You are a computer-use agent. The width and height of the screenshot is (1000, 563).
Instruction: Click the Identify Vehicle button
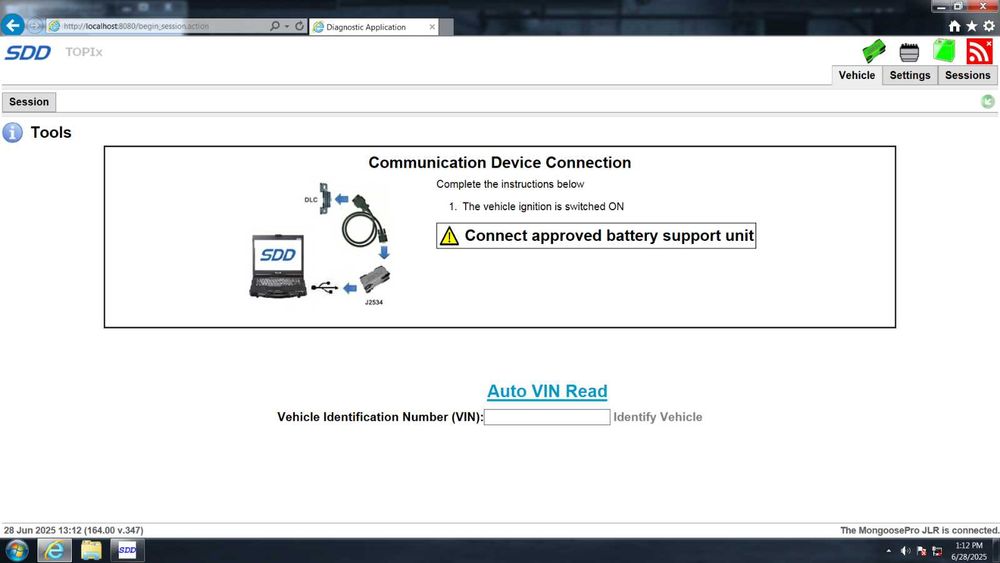coord(658,417)
